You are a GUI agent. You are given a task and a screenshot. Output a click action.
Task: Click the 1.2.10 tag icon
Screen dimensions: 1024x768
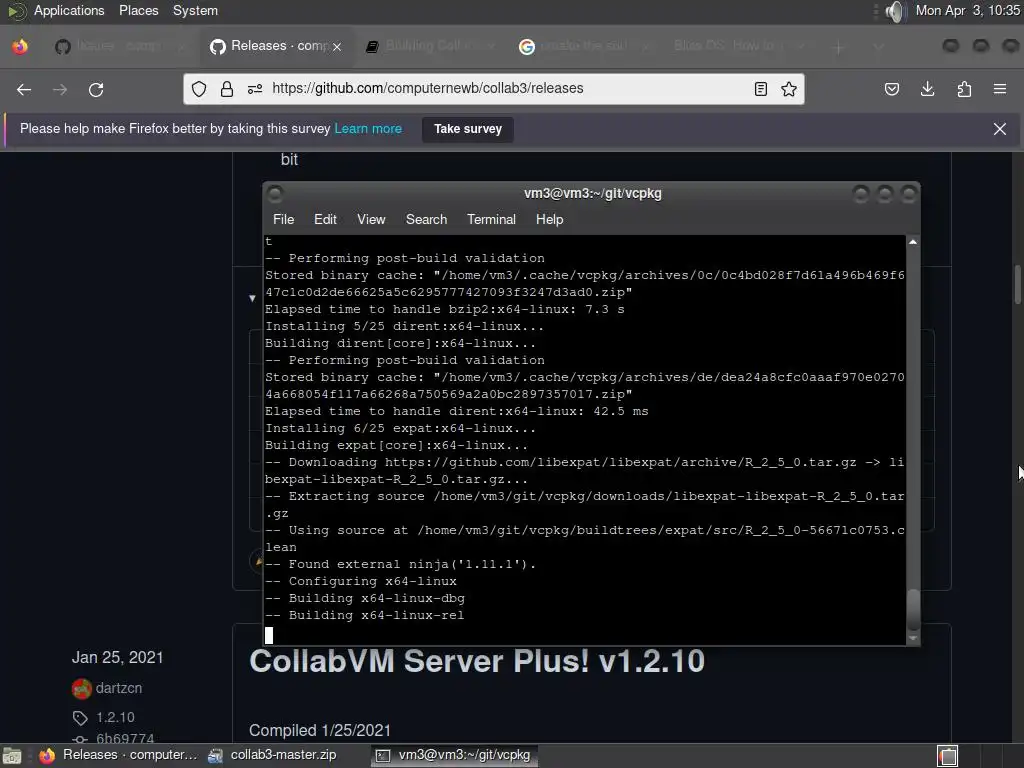point(80,718)
